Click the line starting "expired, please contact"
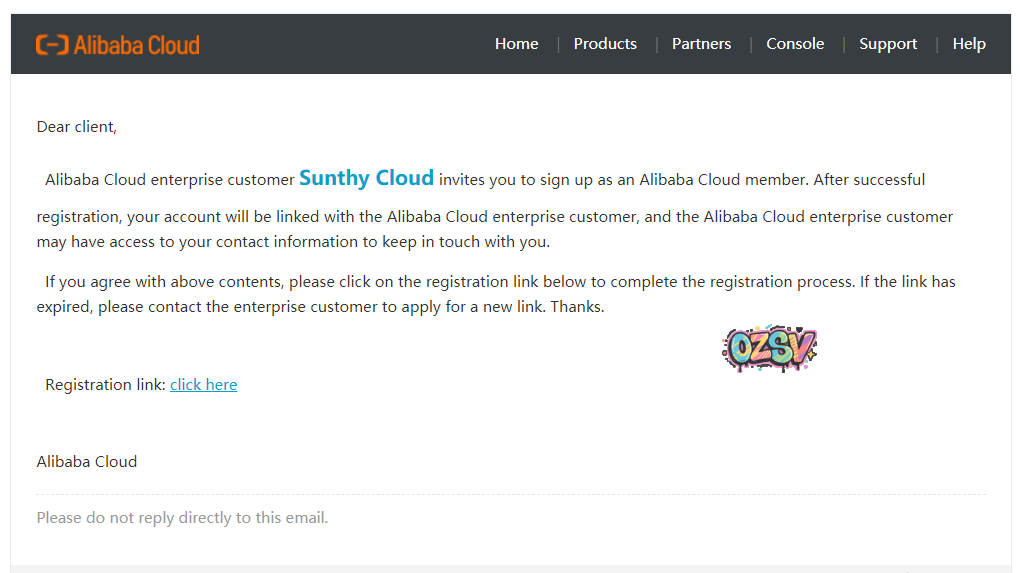The width and height of the screenshot is (1020, 573). pyautogui.click(x=320, y=307)
